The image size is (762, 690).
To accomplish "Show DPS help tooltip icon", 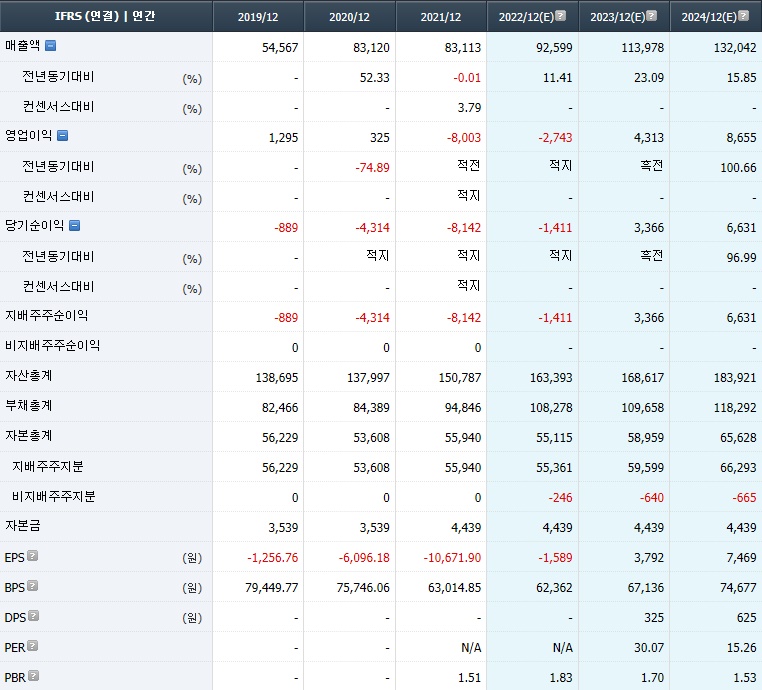I will [x=34, y=616].
